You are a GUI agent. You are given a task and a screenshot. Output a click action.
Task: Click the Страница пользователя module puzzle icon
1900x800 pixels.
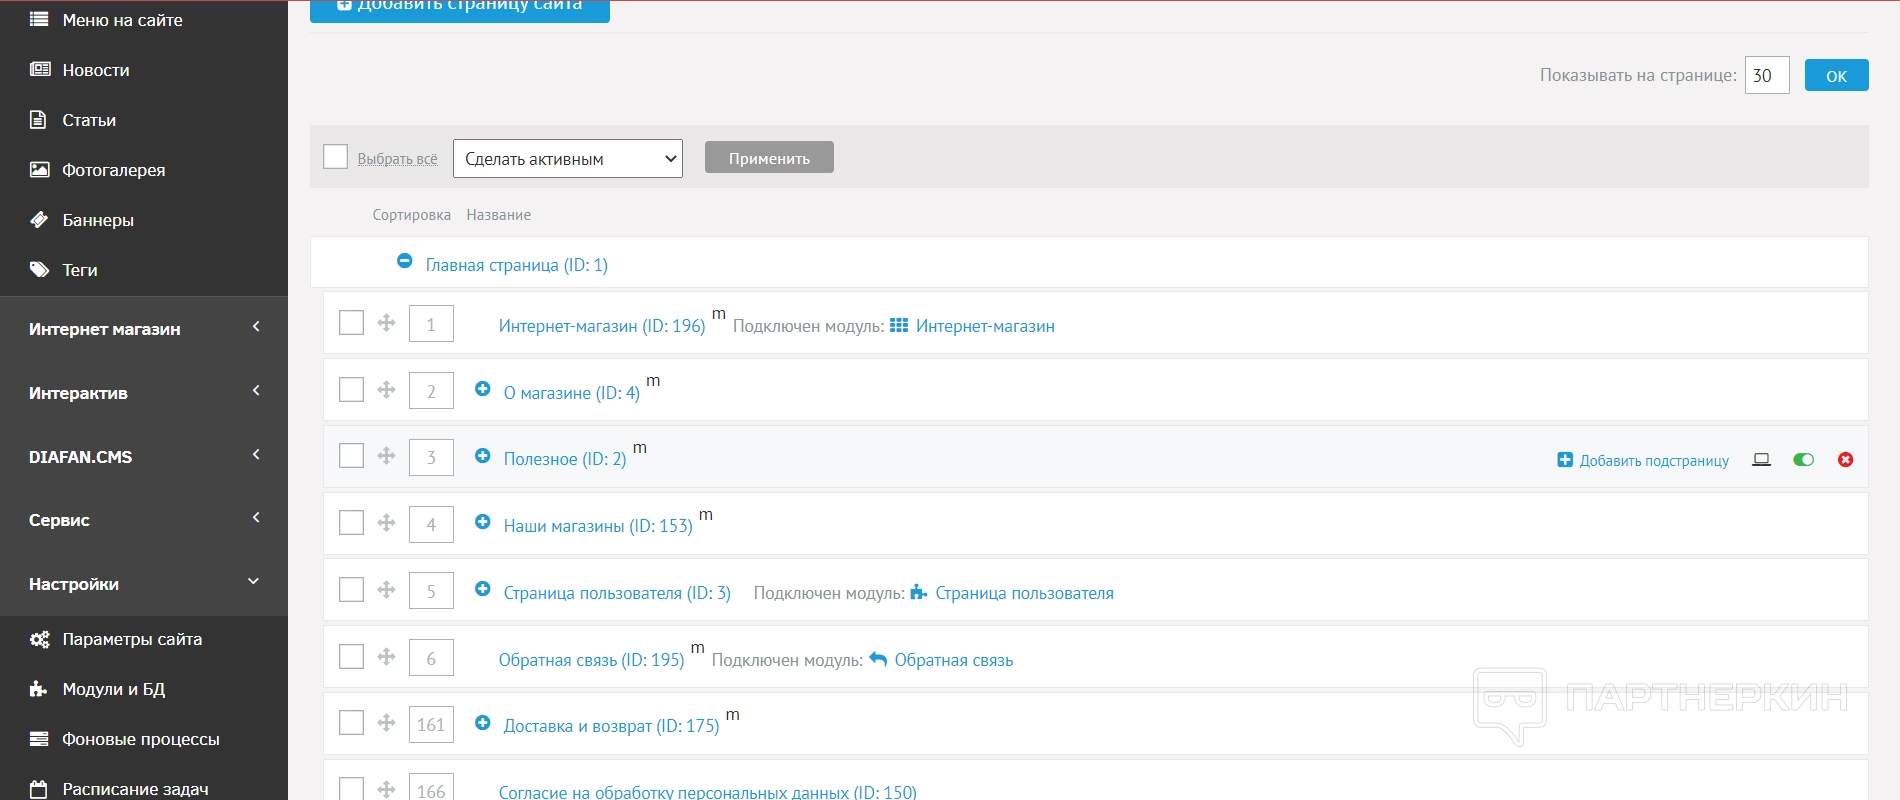coord(919,592)
